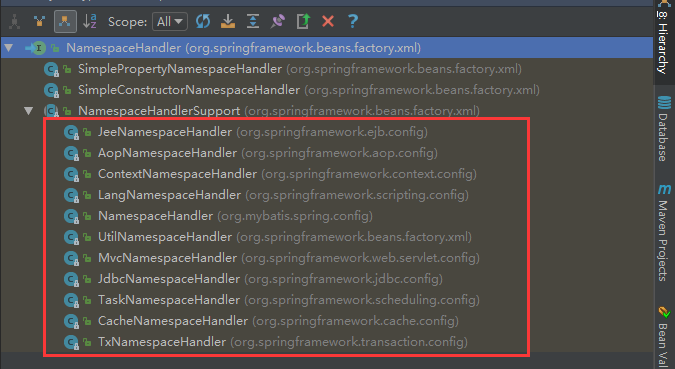Click class icon of mybatis NamespaceHandler
Image resolution: width=675 pixels, height=369 pixels.
tap(71, 216)
